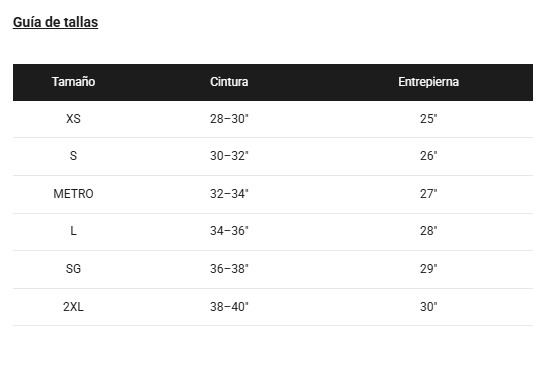Click the 27" inseam value
This screenshot has height=368, width=546.
point(429,194)
